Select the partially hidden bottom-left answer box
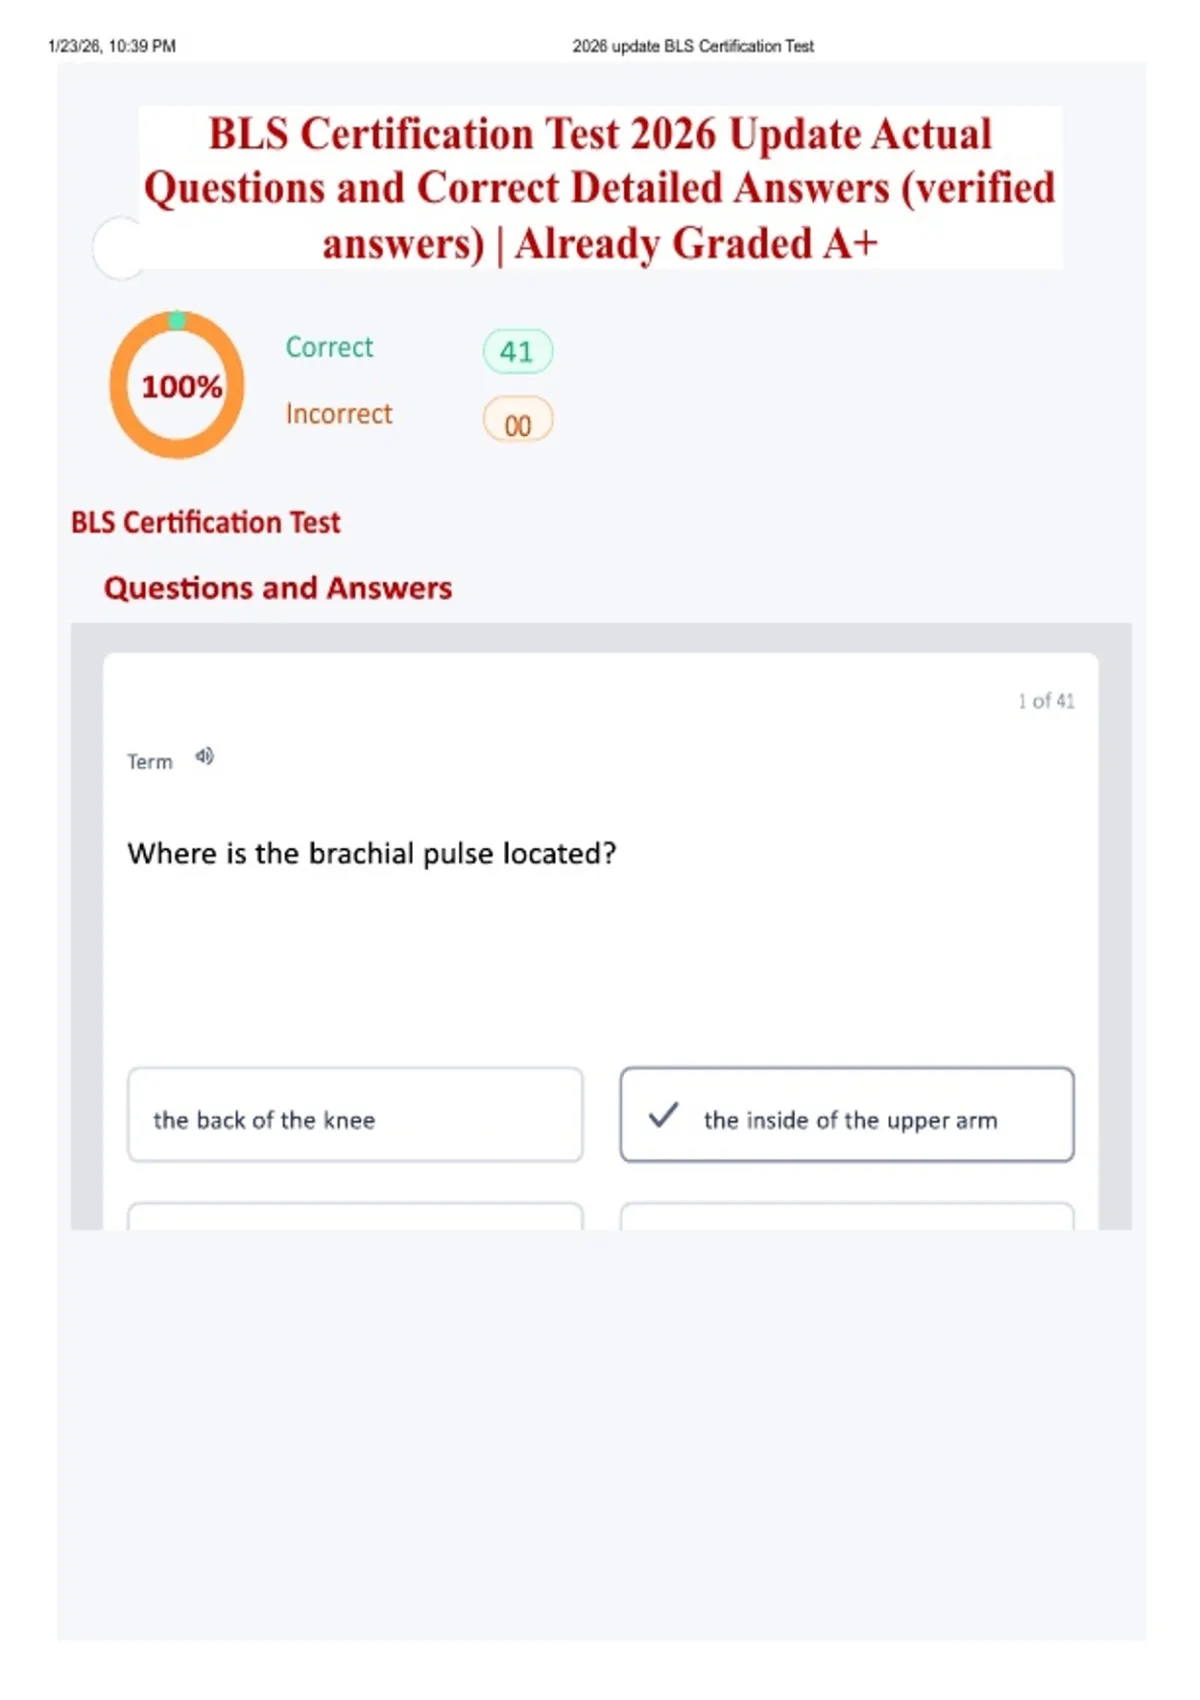Image resolution: width=1200 pixels, height=1700 pixels. [355, 1216]
